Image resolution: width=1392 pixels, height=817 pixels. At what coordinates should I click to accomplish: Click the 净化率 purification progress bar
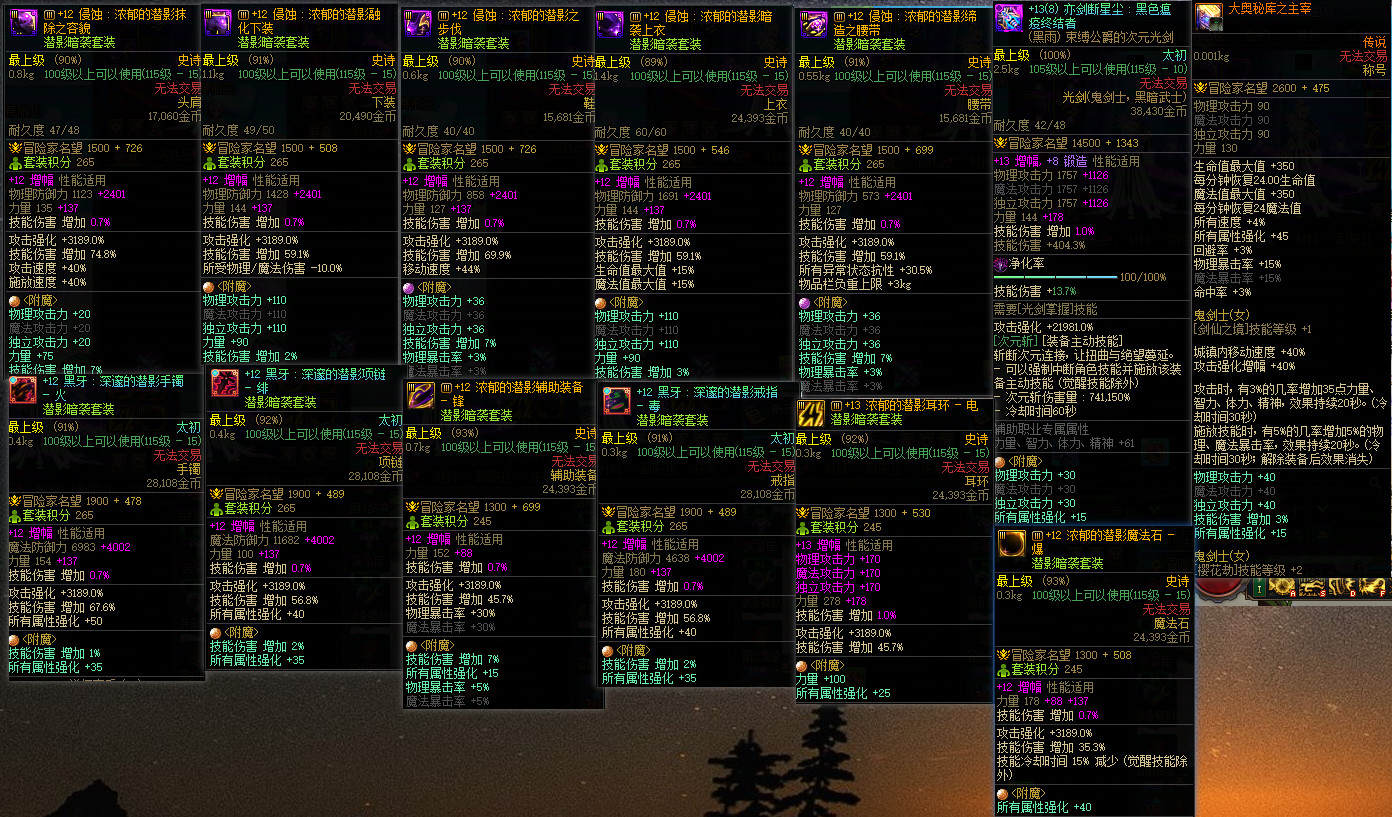tap(1055, 277)
